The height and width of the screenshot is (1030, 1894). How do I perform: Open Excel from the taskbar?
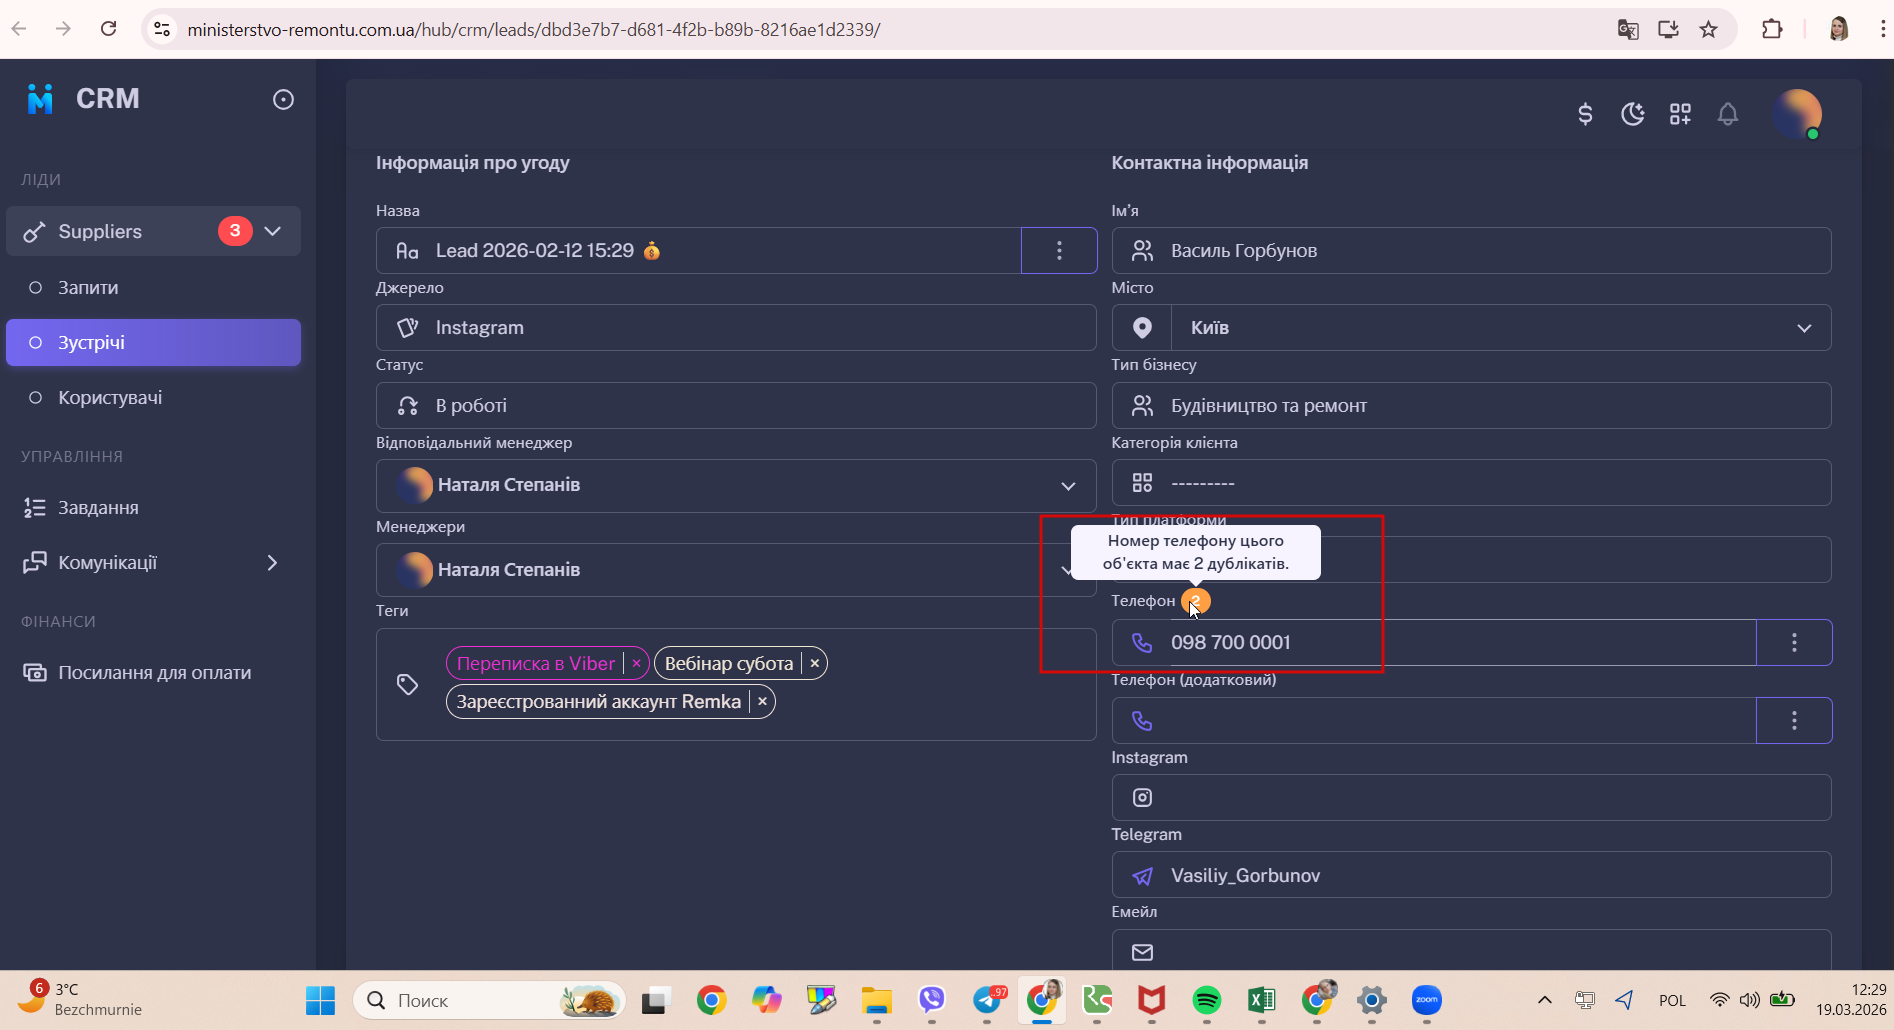point(1262,1000)
